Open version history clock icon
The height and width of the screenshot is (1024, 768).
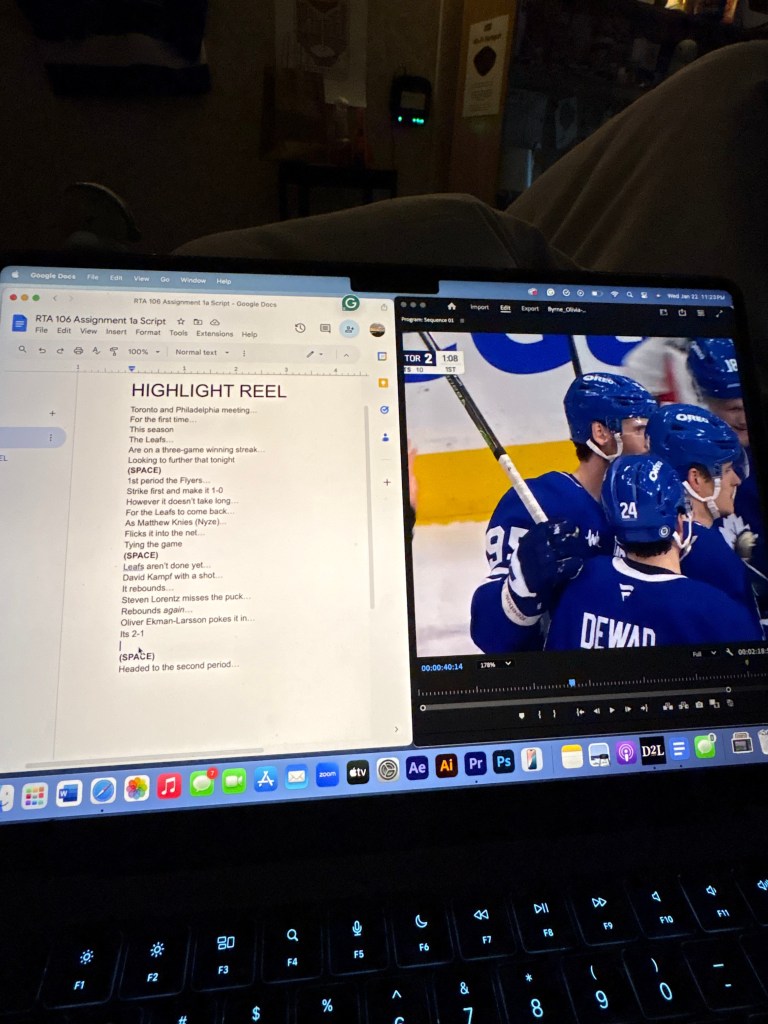click(300, 328)
